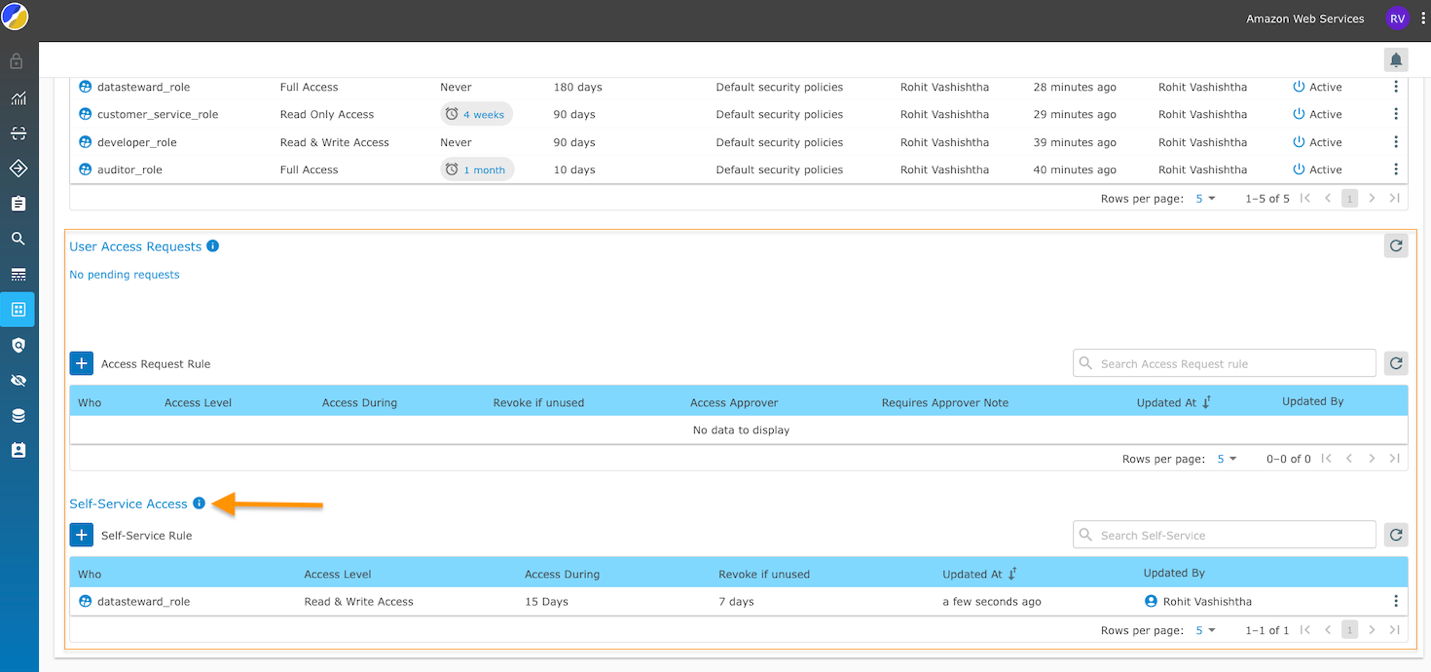
Task: Open three-dot menu for customer_service_role row
Action: click(x=1396, y=114)
